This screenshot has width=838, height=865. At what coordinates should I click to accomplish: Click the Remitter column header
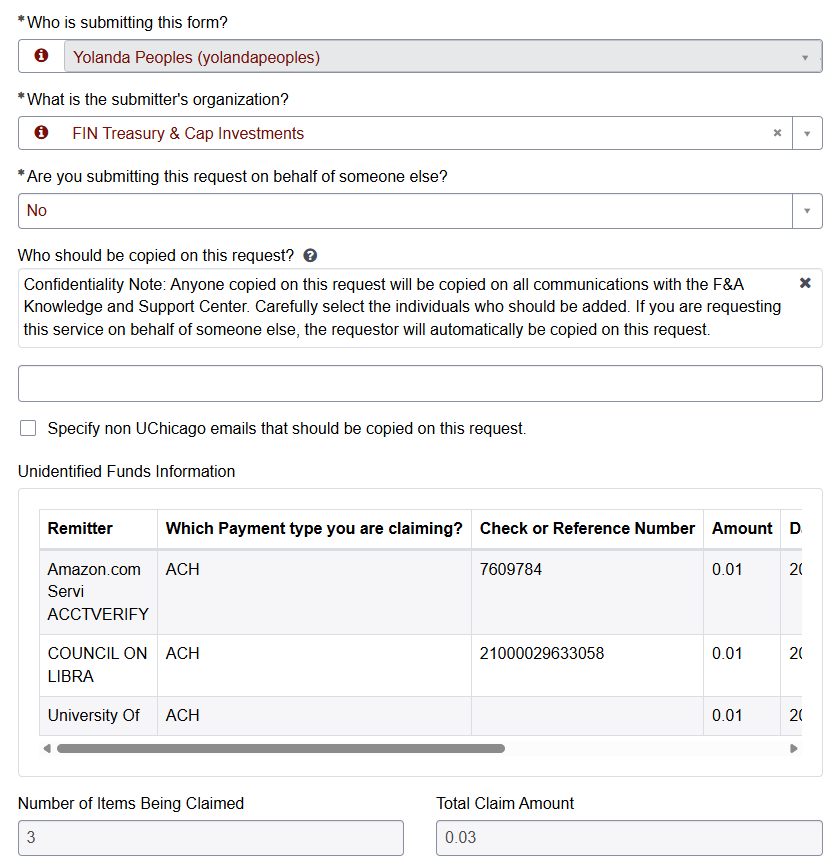coord(80,529)
